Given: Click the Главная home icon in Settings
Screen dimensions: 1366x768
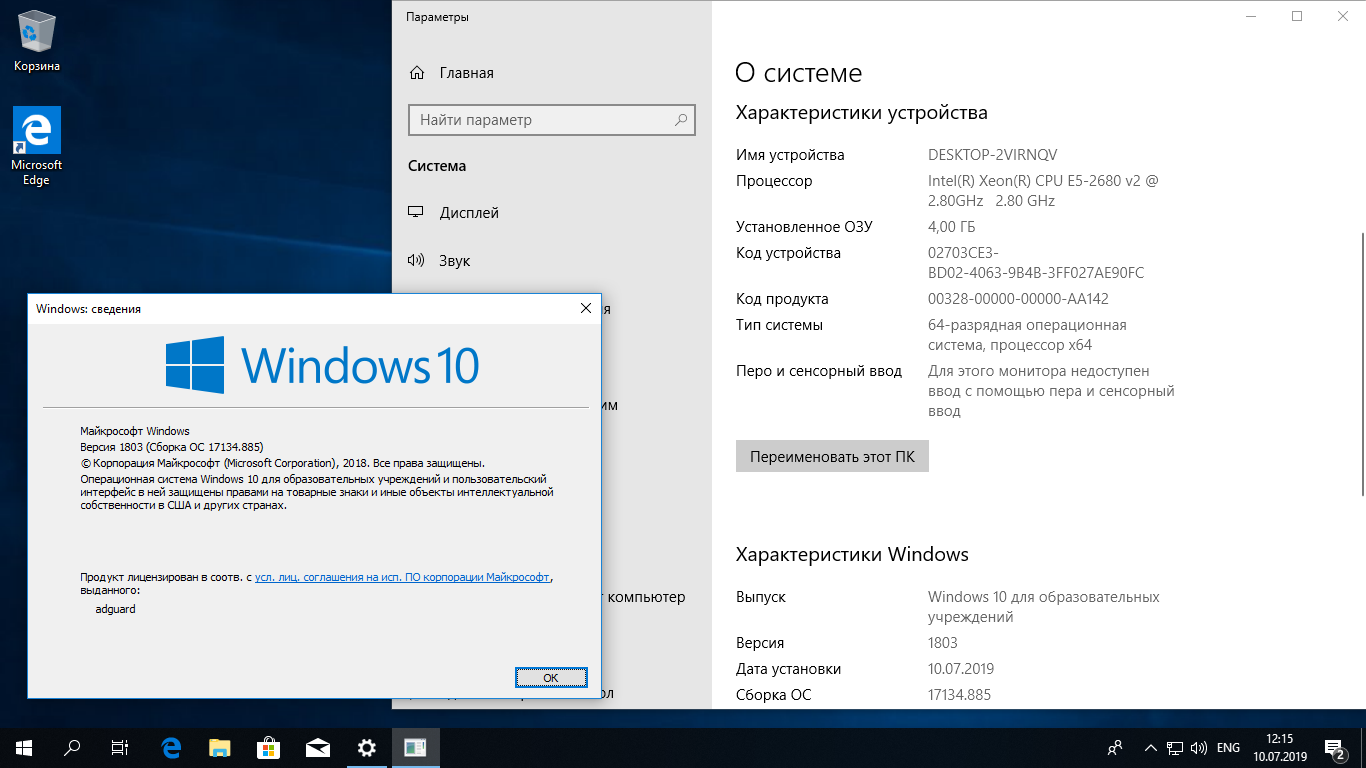Looking at the screenshot, I should click(x=417, y=73).
